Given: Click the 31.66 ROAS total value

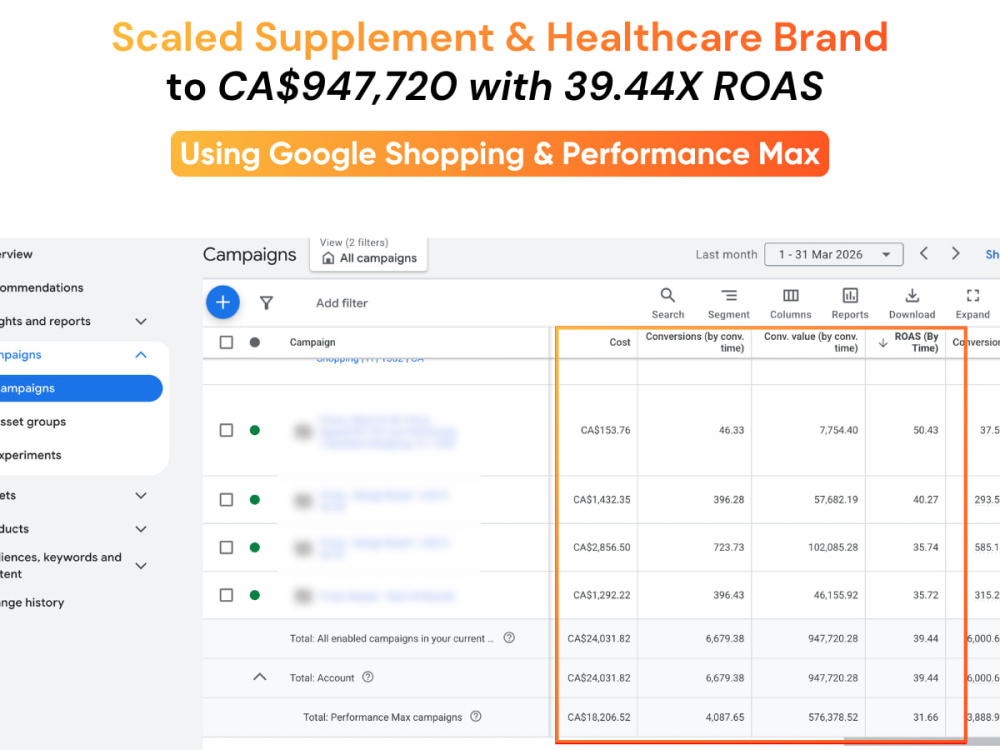Looking at the screenshot, I should 925,717.
